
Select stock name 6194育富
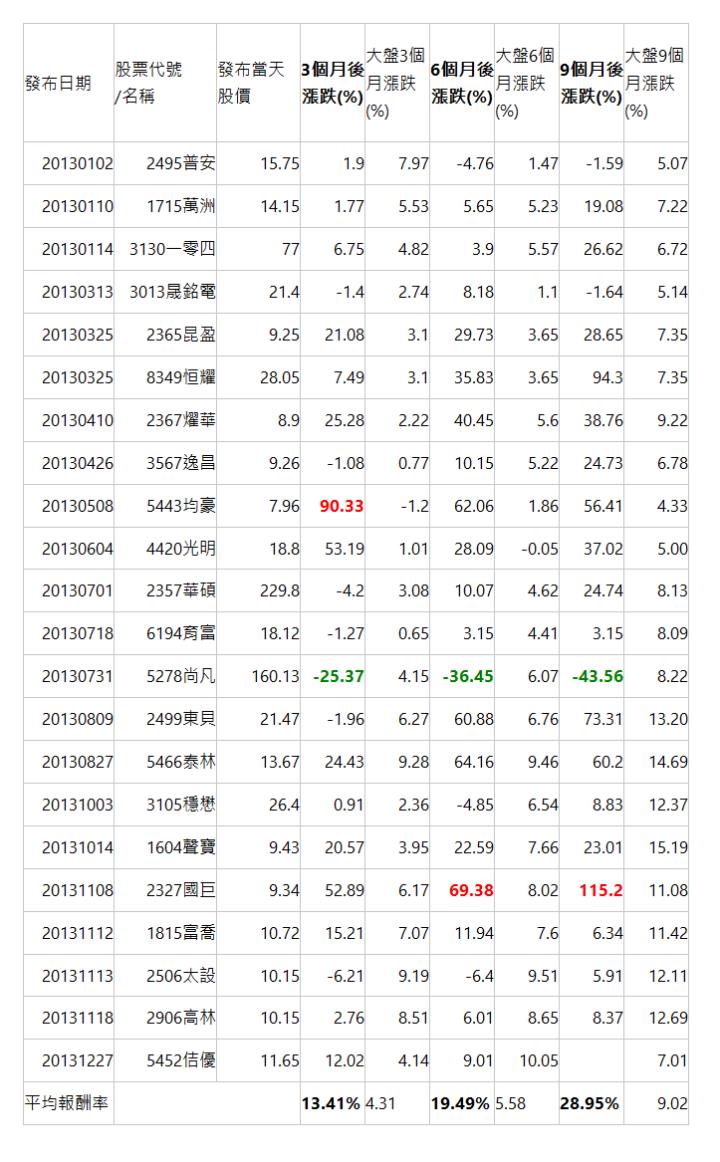181,634
